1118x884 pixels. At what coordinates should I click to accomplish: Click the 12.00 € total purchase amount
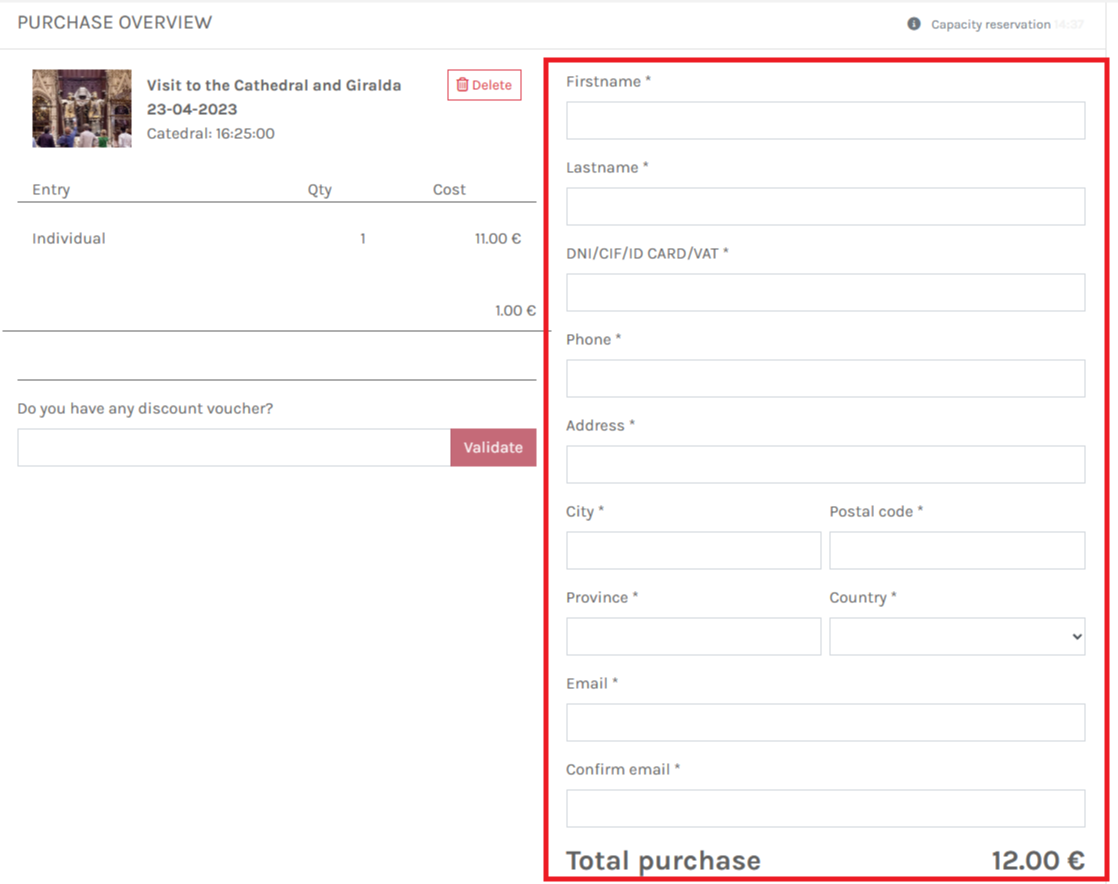[1038, 860]
